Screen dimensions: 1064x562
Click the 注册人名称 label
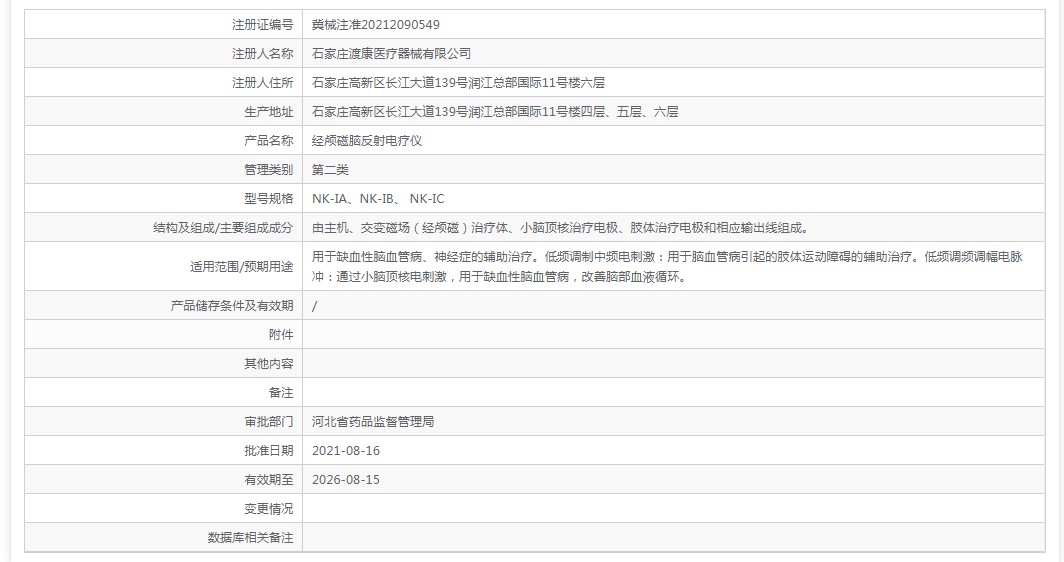click(x=263, y=54)
